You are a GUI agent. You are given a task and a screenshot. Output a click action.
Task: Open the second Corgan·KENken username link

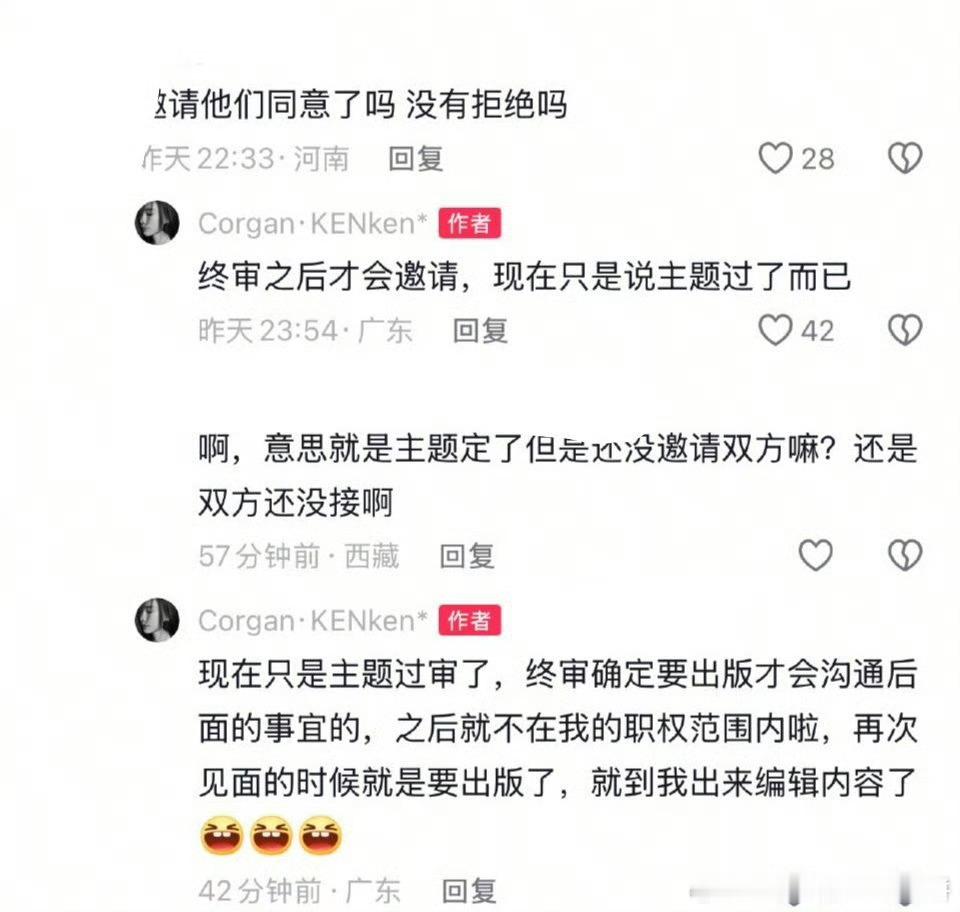(312, 621)
